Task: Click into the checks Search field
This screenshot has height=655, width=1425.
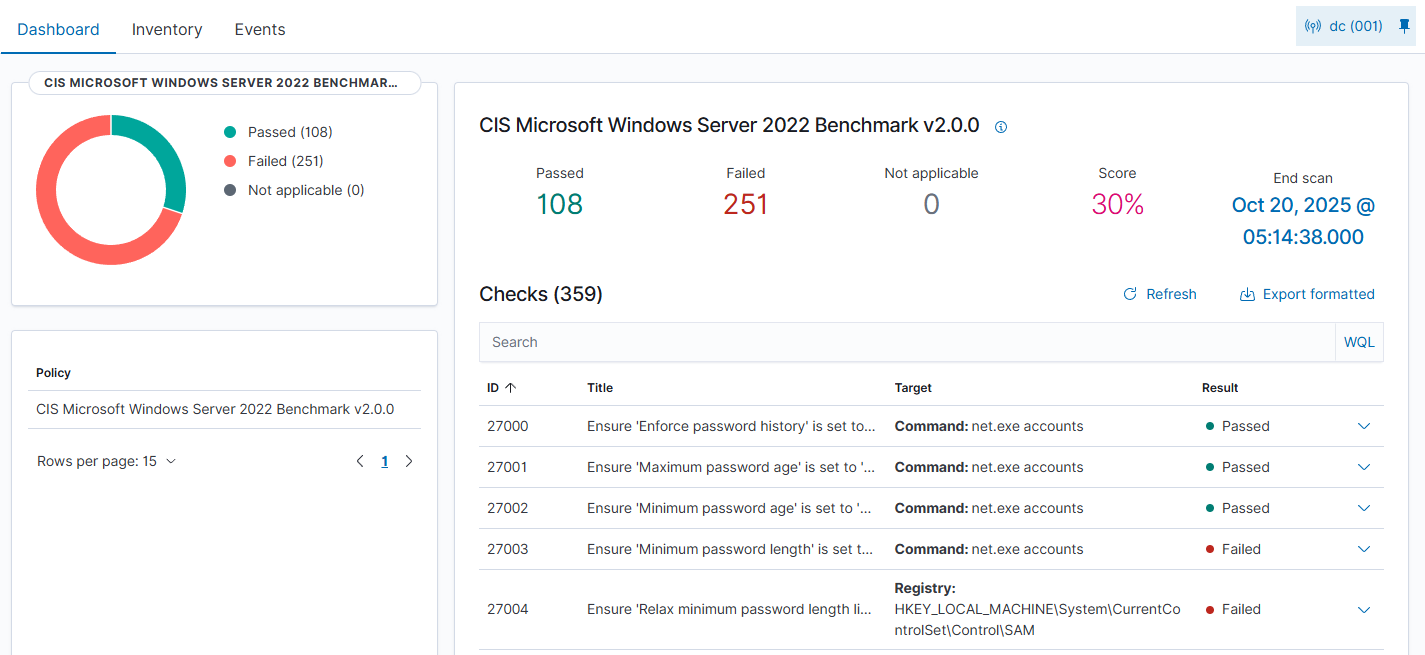Action: (900, 342)
